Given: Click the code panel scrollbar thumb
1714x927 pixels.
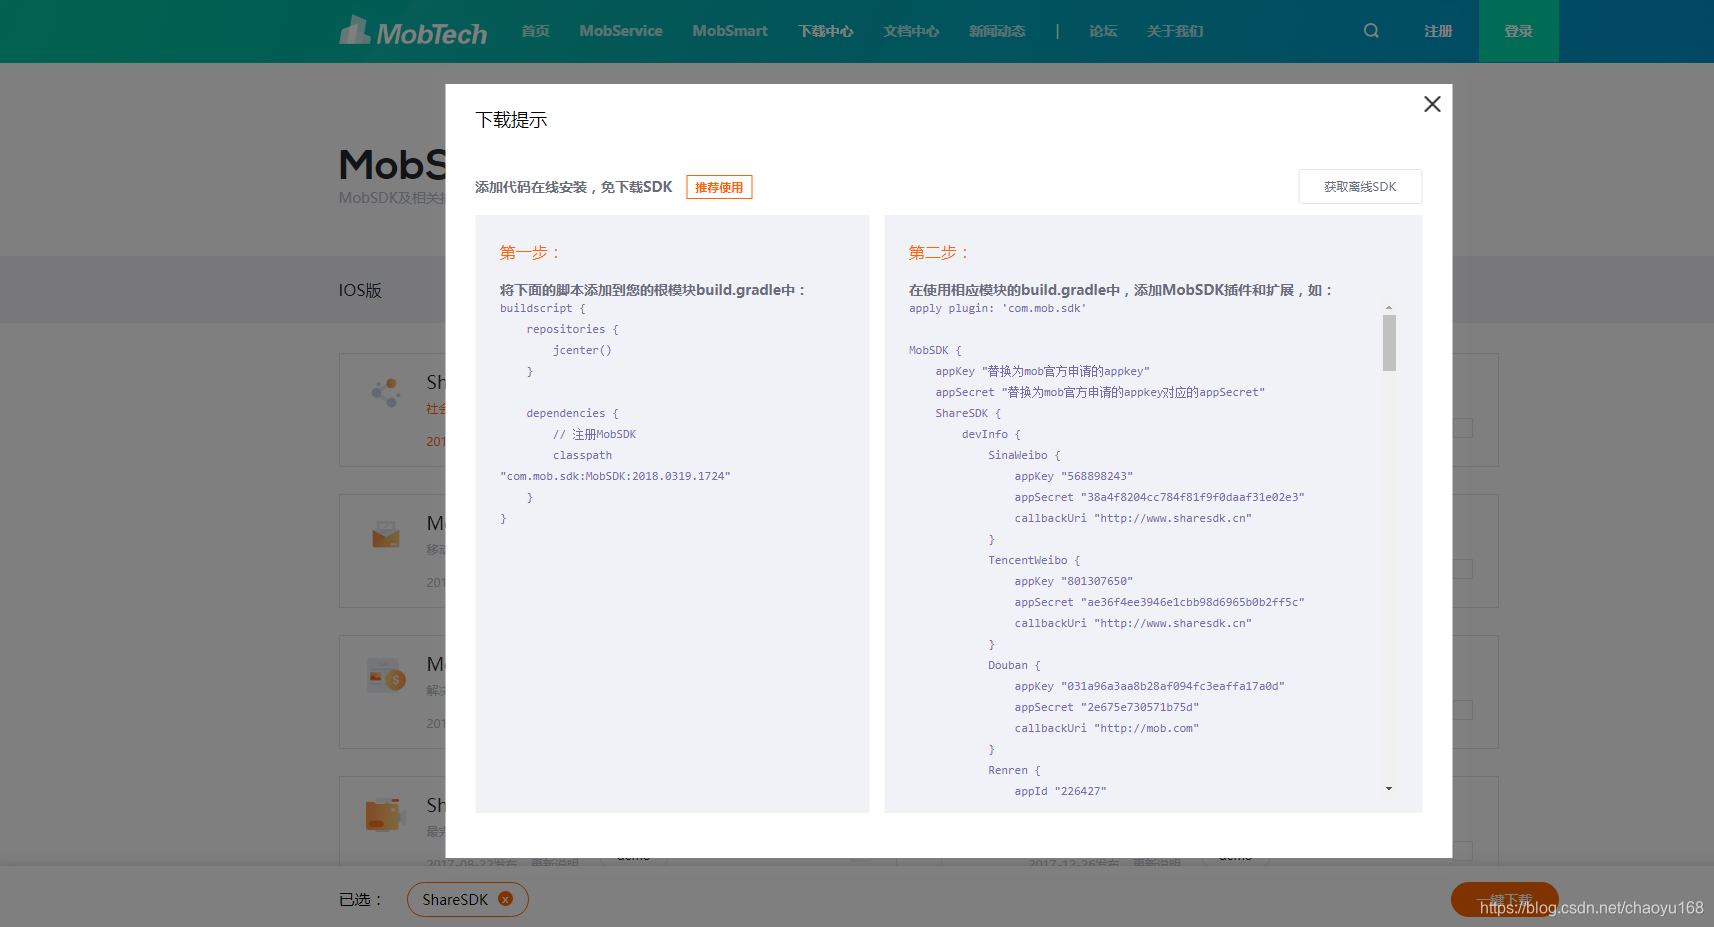Looking at the screenshot, I should coord(1389,343).
